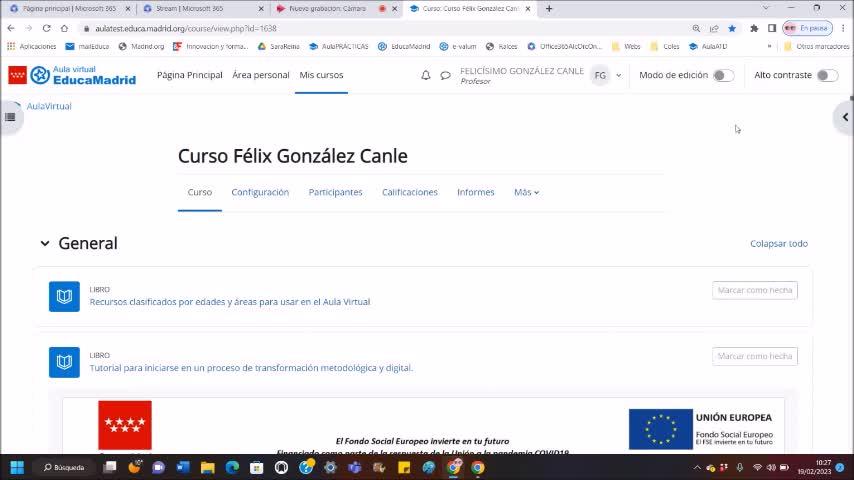The height and width of the screenshot is (480, 854).
Task: Click the Colapsar todo link
Action: 779,244
